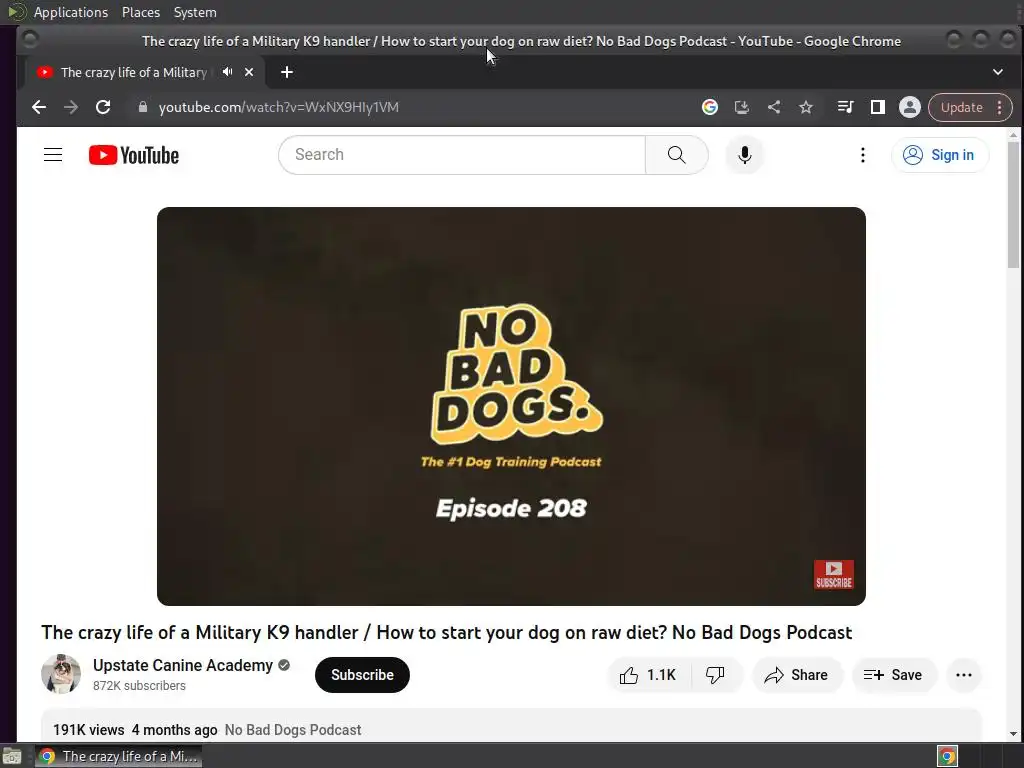Image resolution: width=1024 pixels, height=768 pixels.
Task: Click the video player to pause
Action: click(x=511, y=406)
